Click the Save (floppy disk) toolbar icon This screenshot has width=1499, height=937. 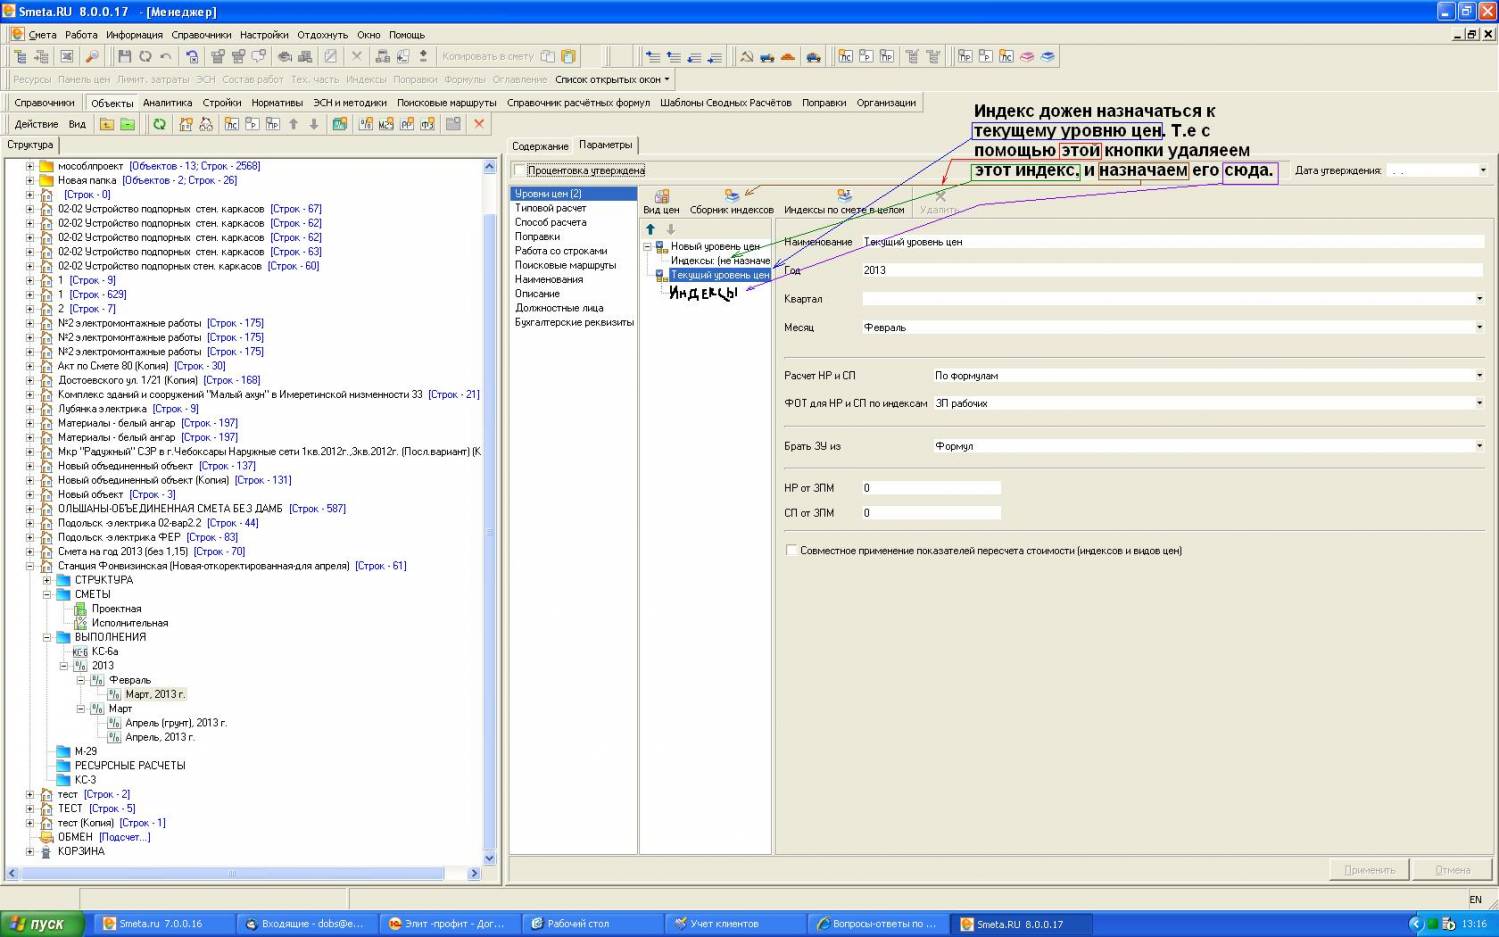(x=124, y=57)
